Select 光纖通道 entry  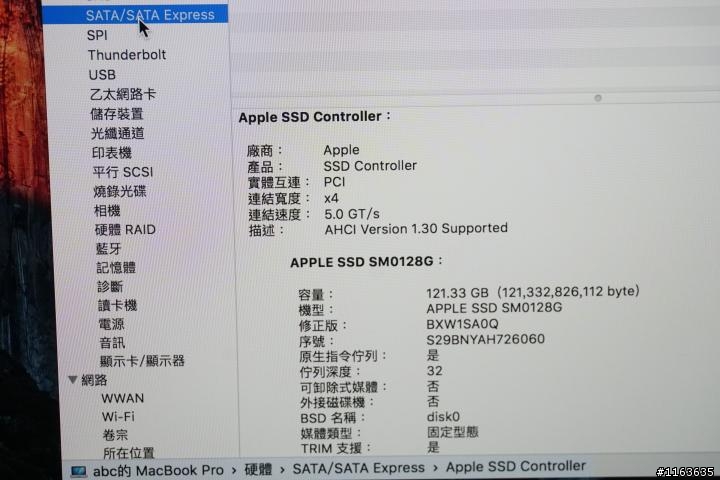tap(118, 133)
